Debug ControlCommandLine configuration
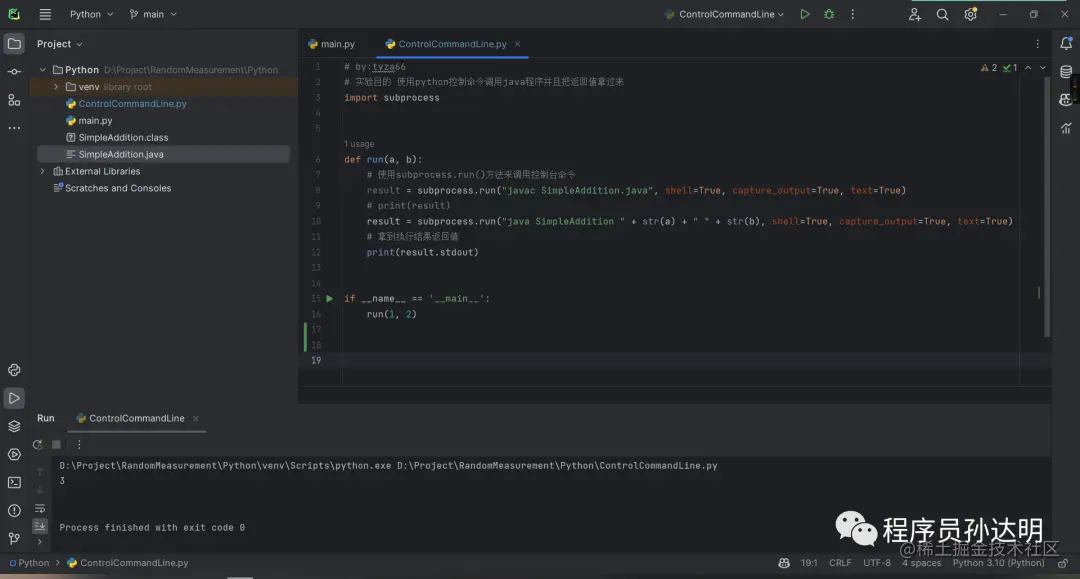Screen dimensions: 1080x579 829,14
